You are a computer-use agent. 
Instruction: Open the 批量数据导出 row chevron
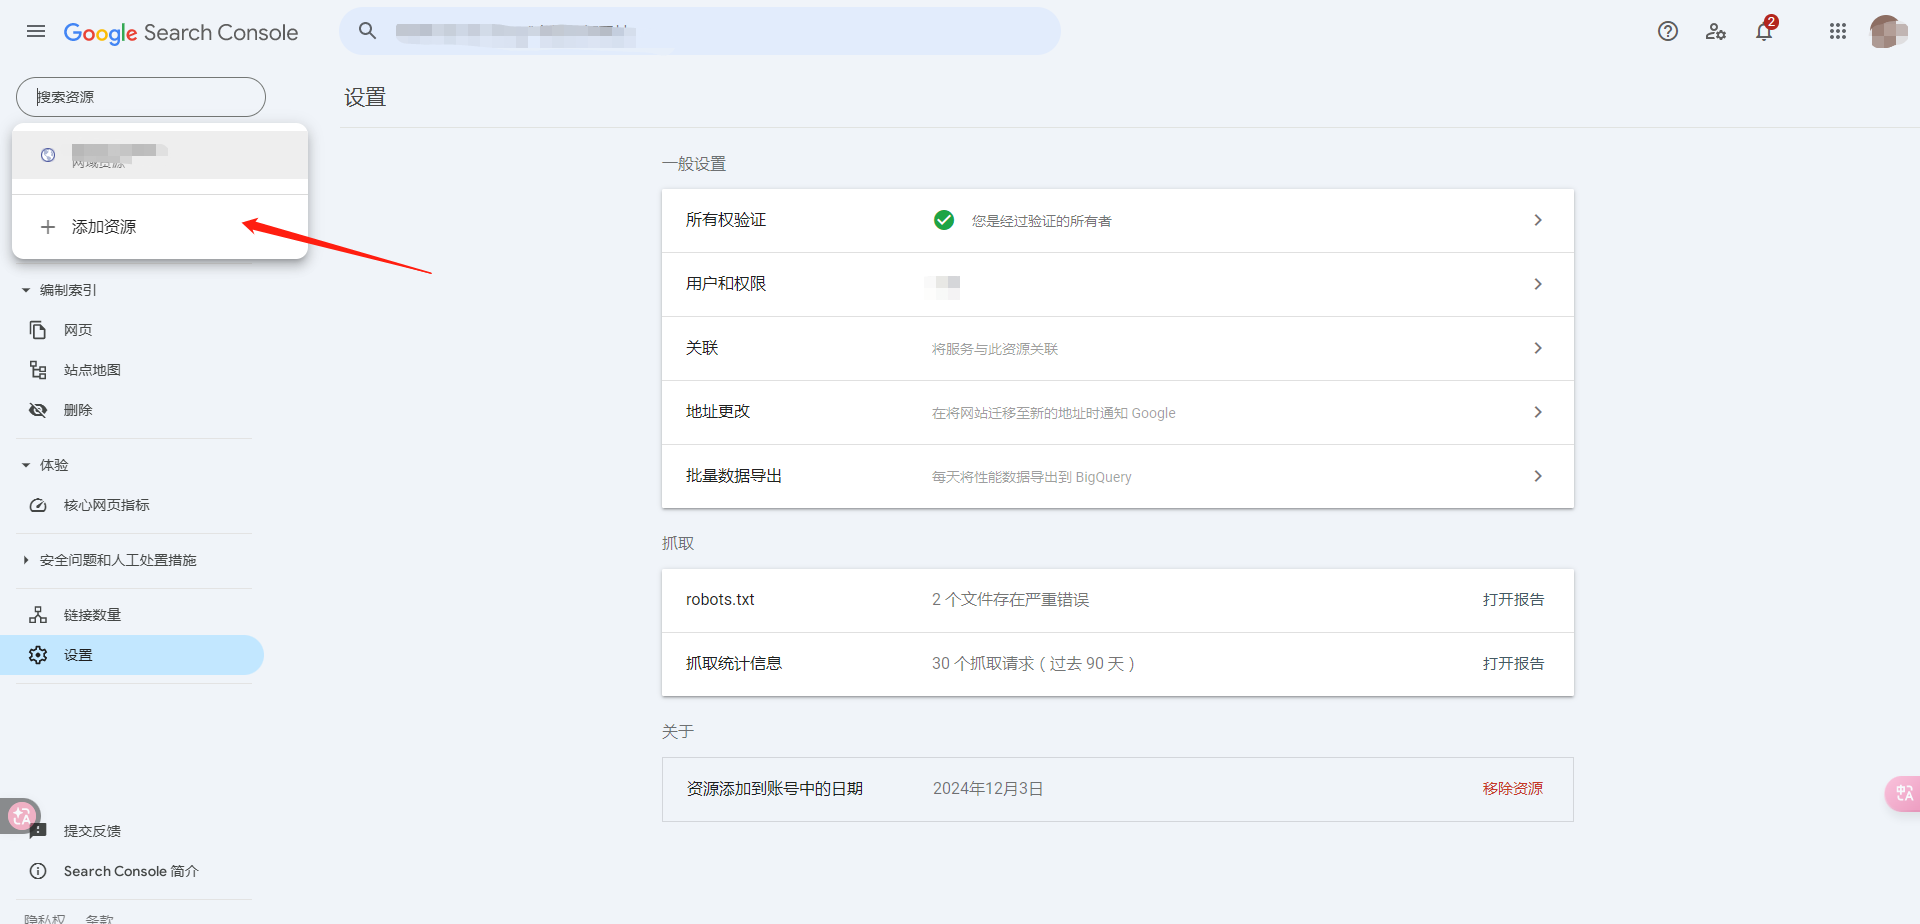click(x=1537, y=476)
